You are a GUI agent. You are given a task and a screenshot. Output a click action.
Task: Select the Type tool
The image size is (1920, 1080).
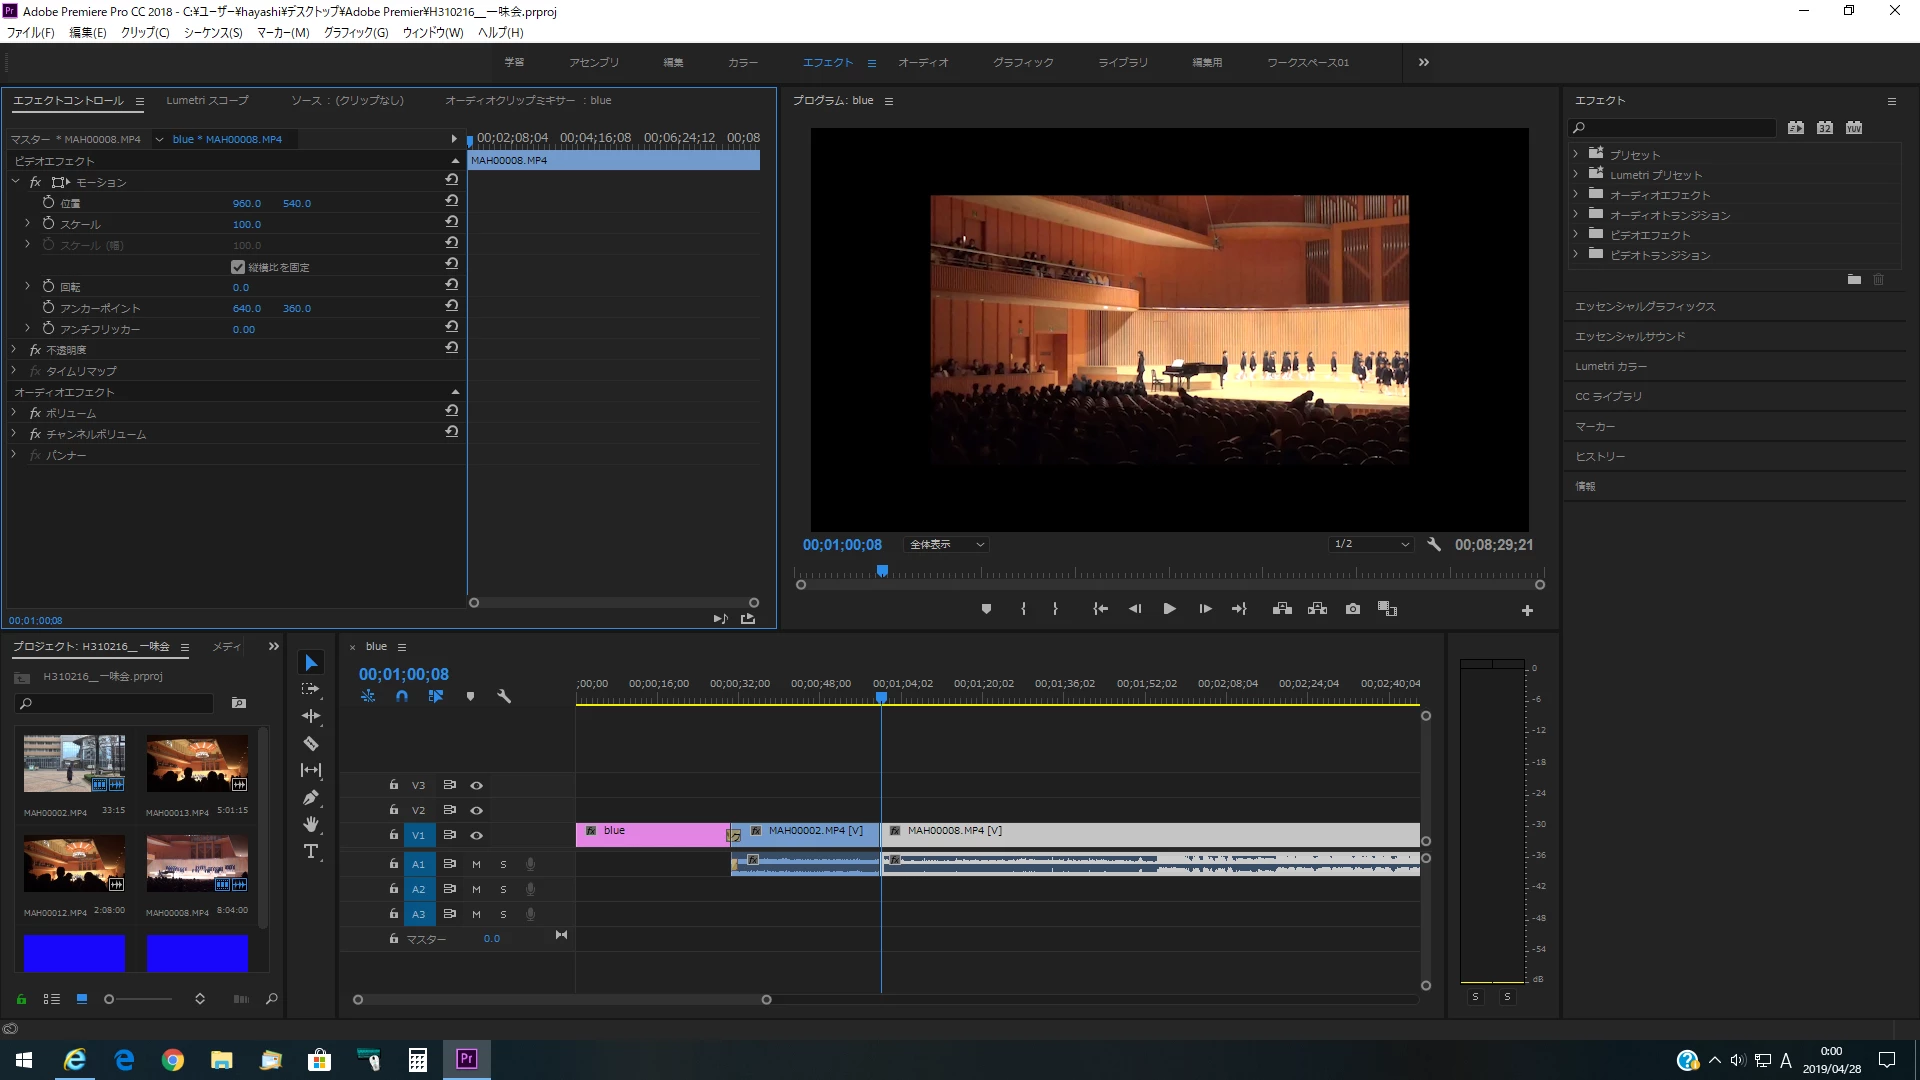(x=311, y=851)
